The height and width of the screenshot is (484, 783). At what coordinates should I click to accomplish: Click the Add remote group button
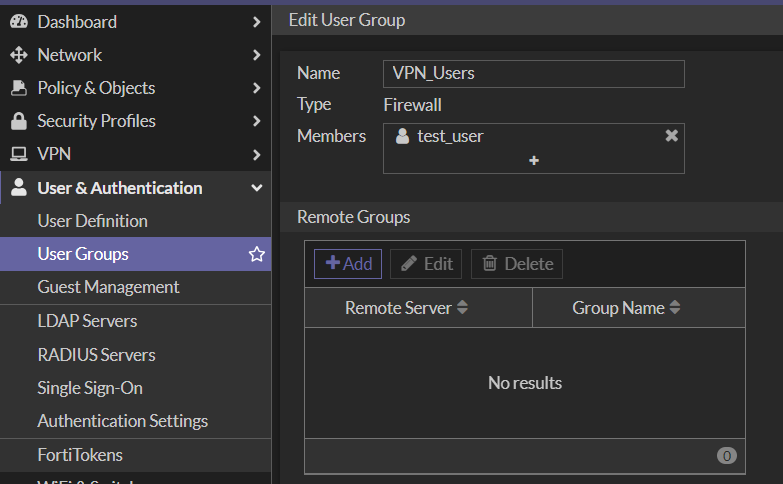pyautogui.click(x=348, y=264)
